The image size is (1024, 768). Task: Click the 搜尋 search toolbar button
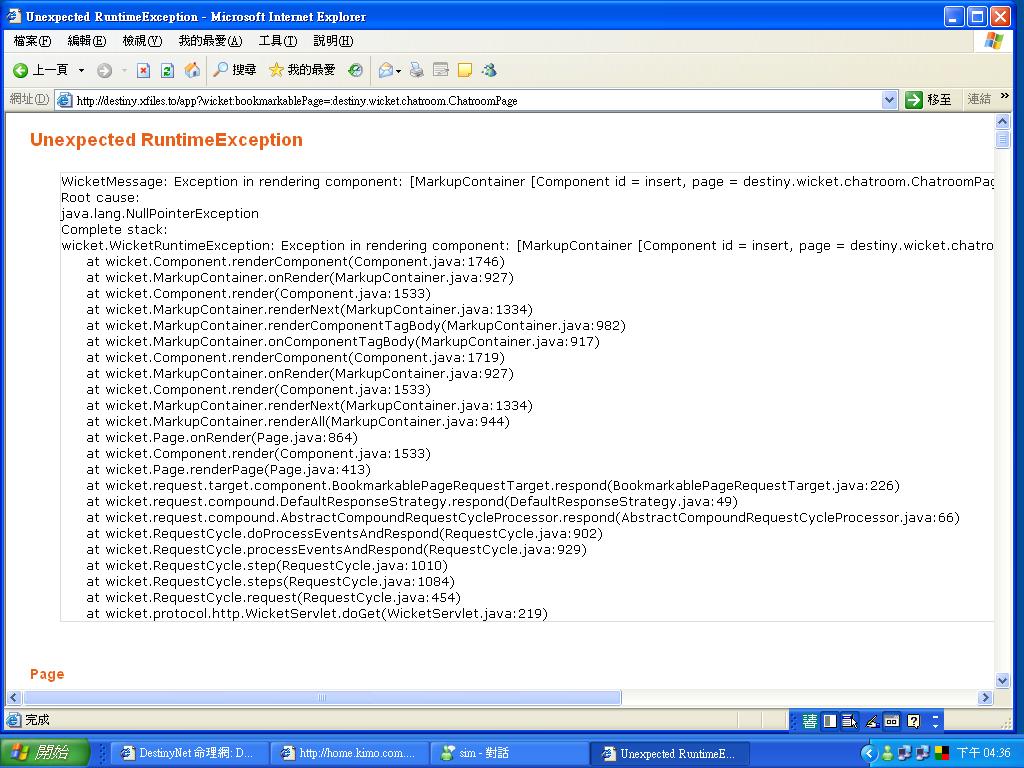[235, 70]
